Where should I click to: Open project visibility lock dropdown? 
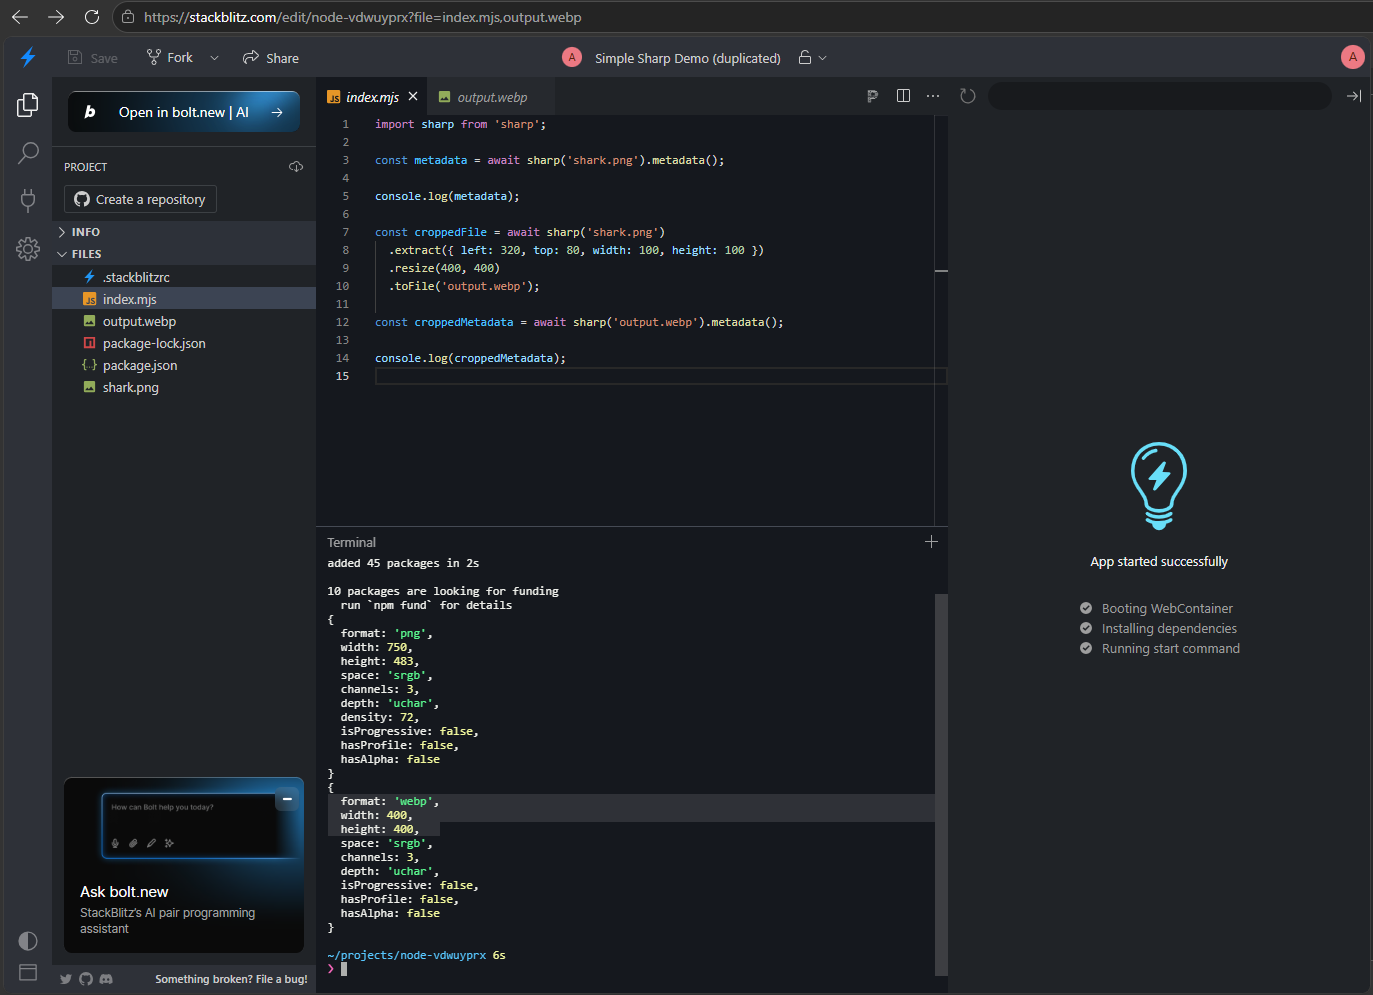coord(812,58)
